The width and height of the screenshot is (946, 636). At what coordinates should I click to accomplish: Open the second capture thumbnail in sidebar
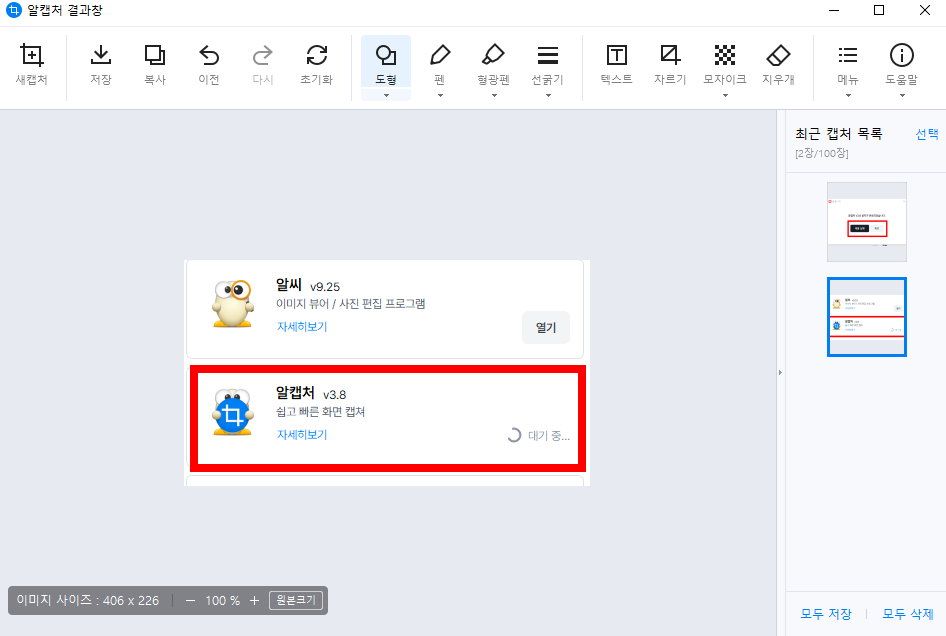coord(866,317)
